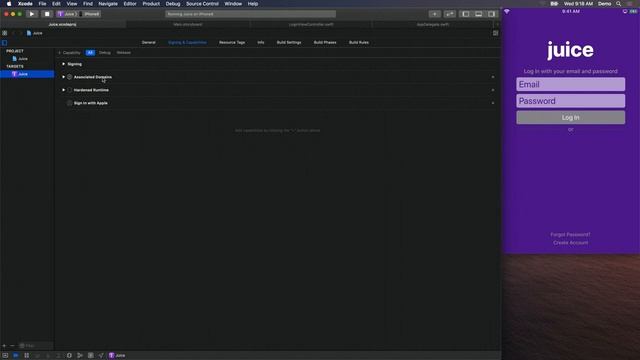640x360 pixels.
Task: Remove the Sign in with Apple capability
Action: (x=493, y=103)
